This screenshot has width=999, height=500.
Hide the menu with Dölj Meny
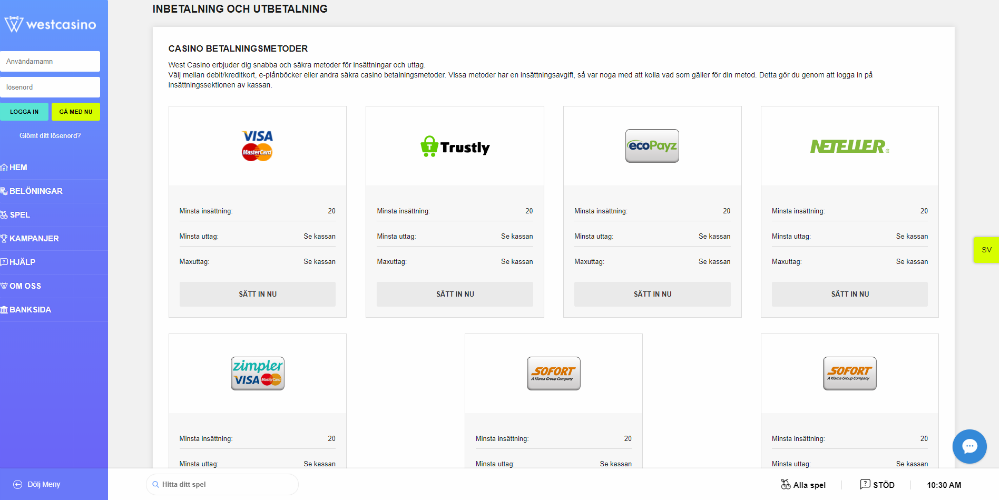tap(37, 484)
